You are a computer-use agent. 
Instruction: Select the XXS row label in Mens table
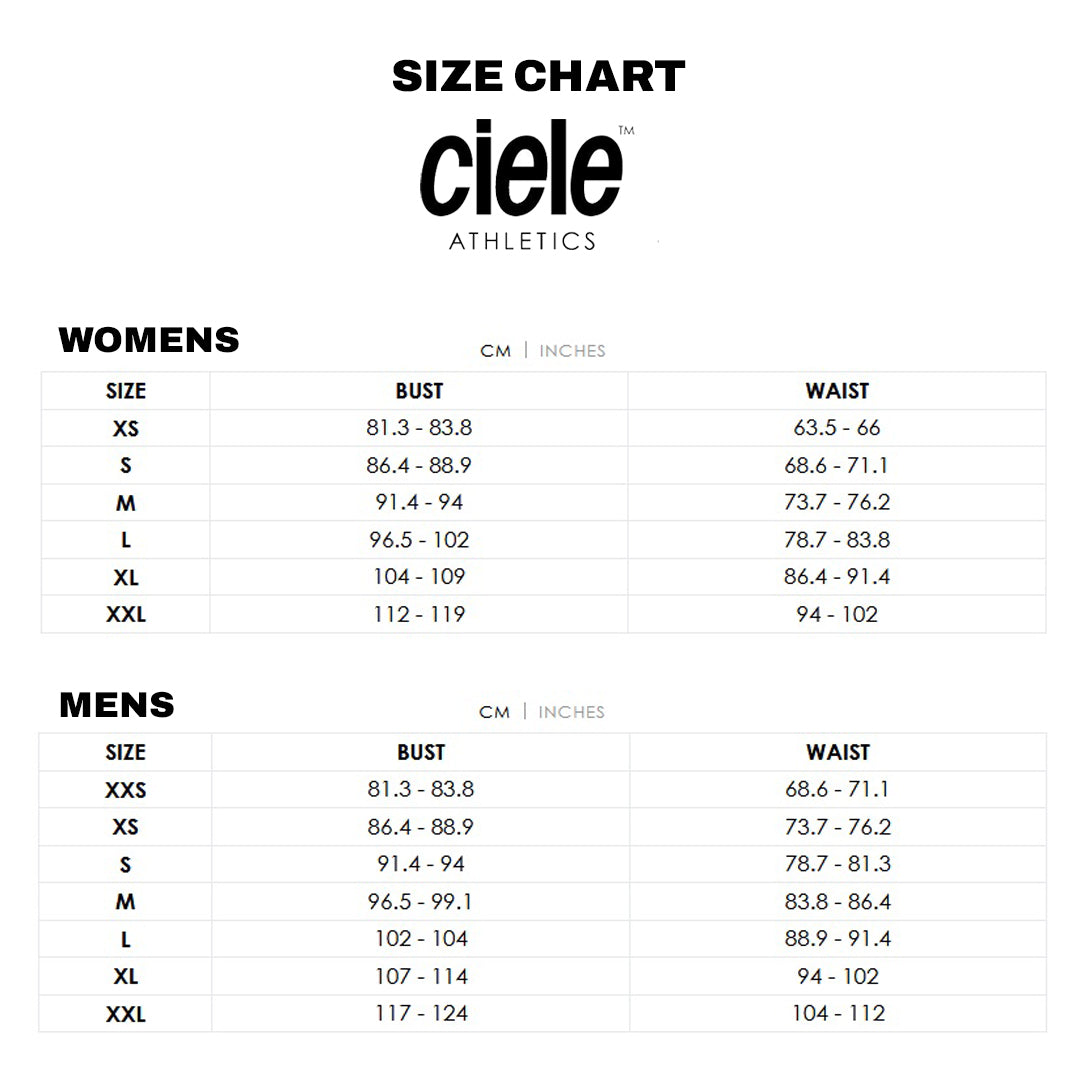coord(125,790)
